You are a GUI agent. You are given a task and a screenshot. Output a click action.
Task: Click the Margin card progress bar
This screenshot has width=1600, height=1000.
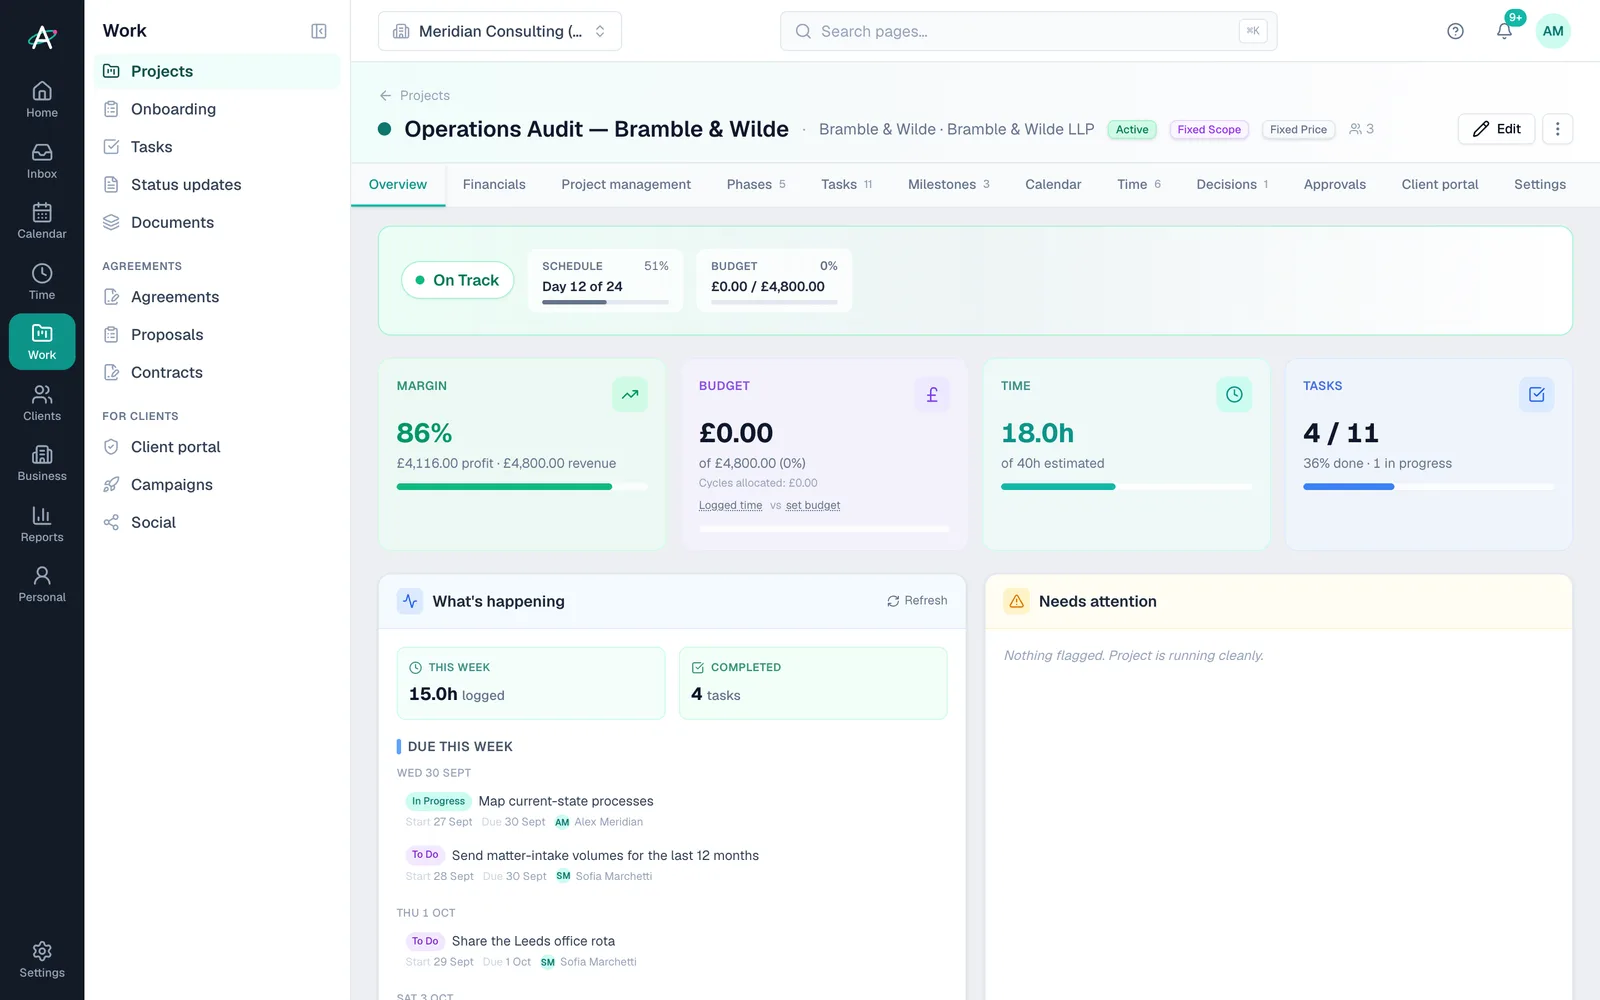pos(522,487)
